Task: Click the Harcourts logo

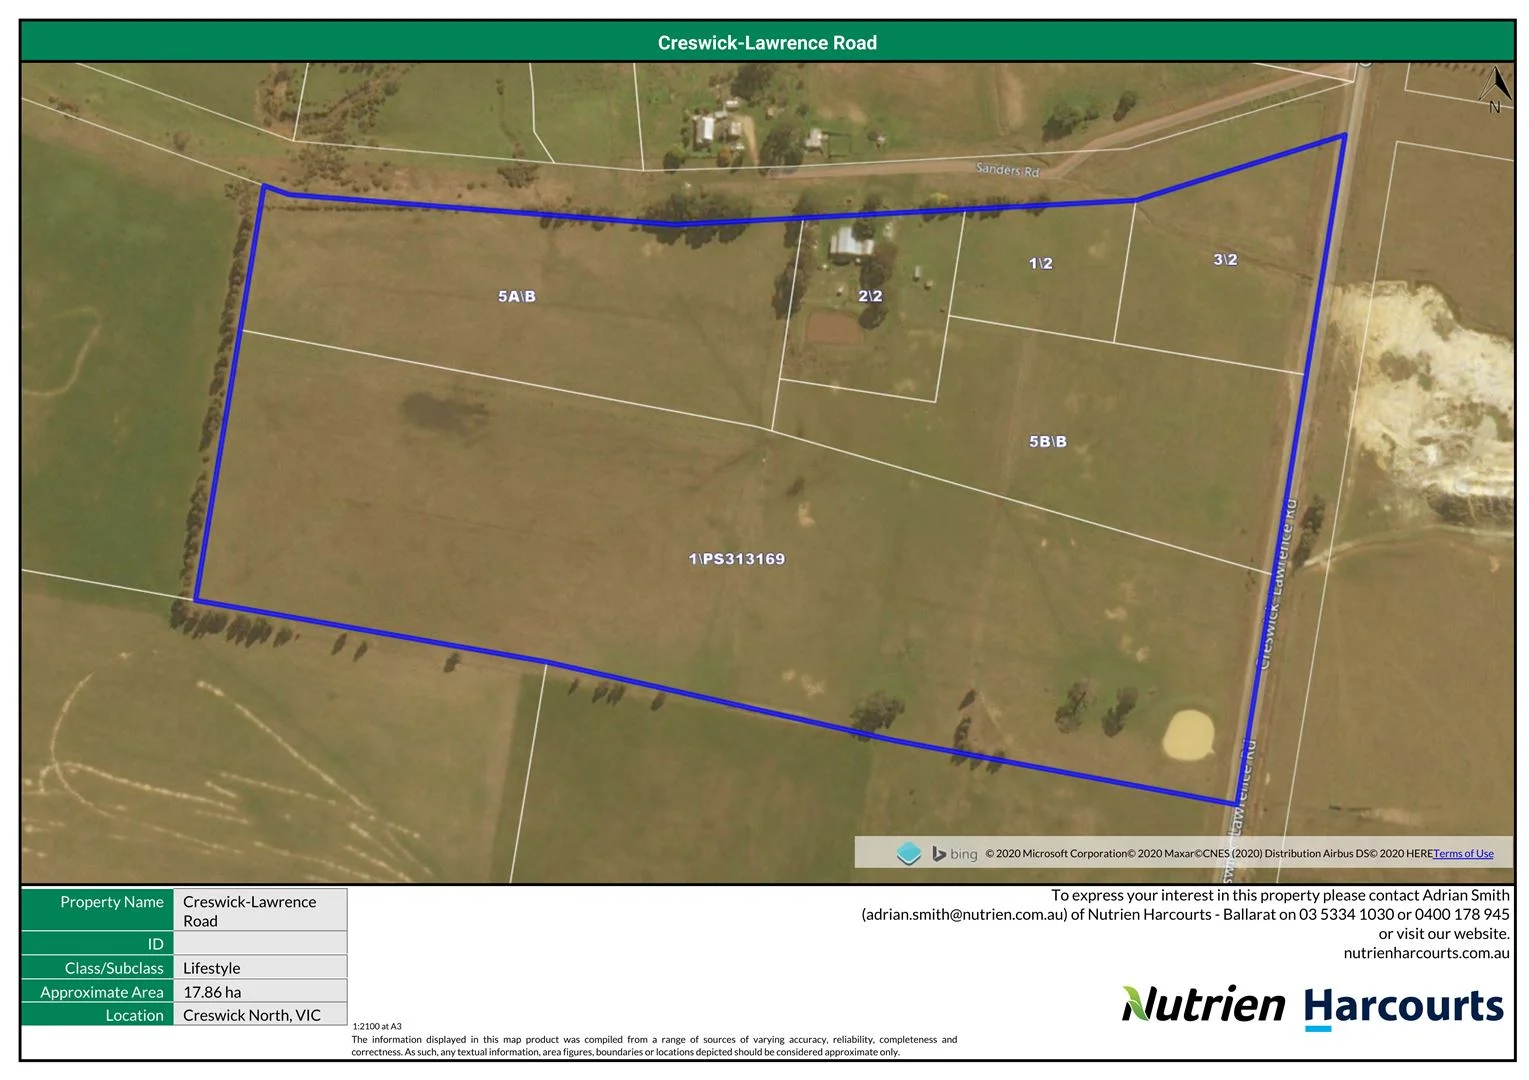Action: [1404, 1006]
